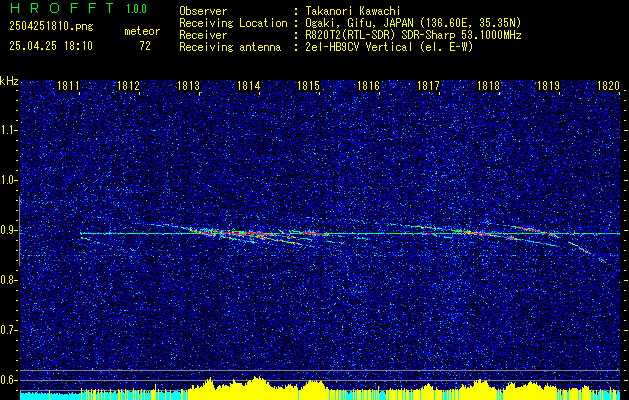Click the 1813 time marker
629x400 pixels.
tap(189, 86)
